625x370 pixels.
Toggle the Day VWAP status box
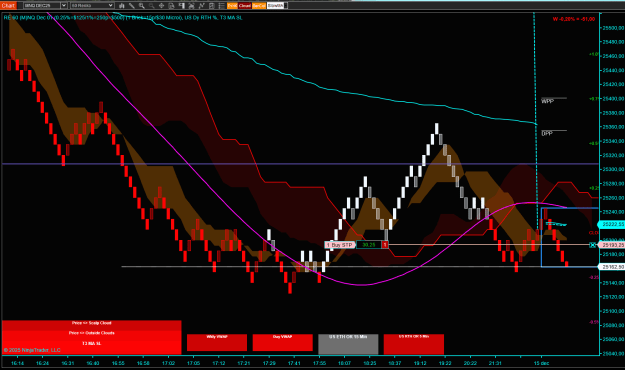pyautogui.click(x=282, y=343)
